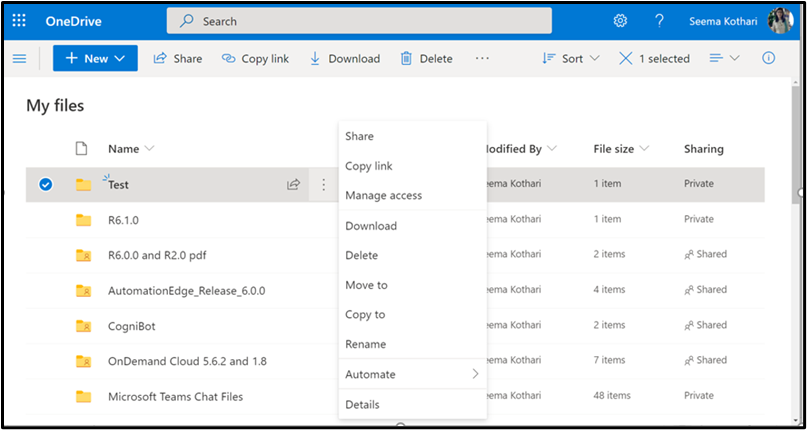The width and height of the screenshot is (807, 430).
Task: Open the New dropdown button
Action: tap(95, 58)
